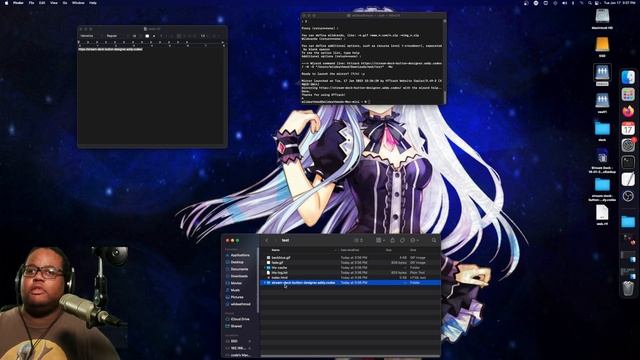Viewport: 640px width, 360px height.
Task: Open System Settings in the Dock
Action: tap(628, 145)
